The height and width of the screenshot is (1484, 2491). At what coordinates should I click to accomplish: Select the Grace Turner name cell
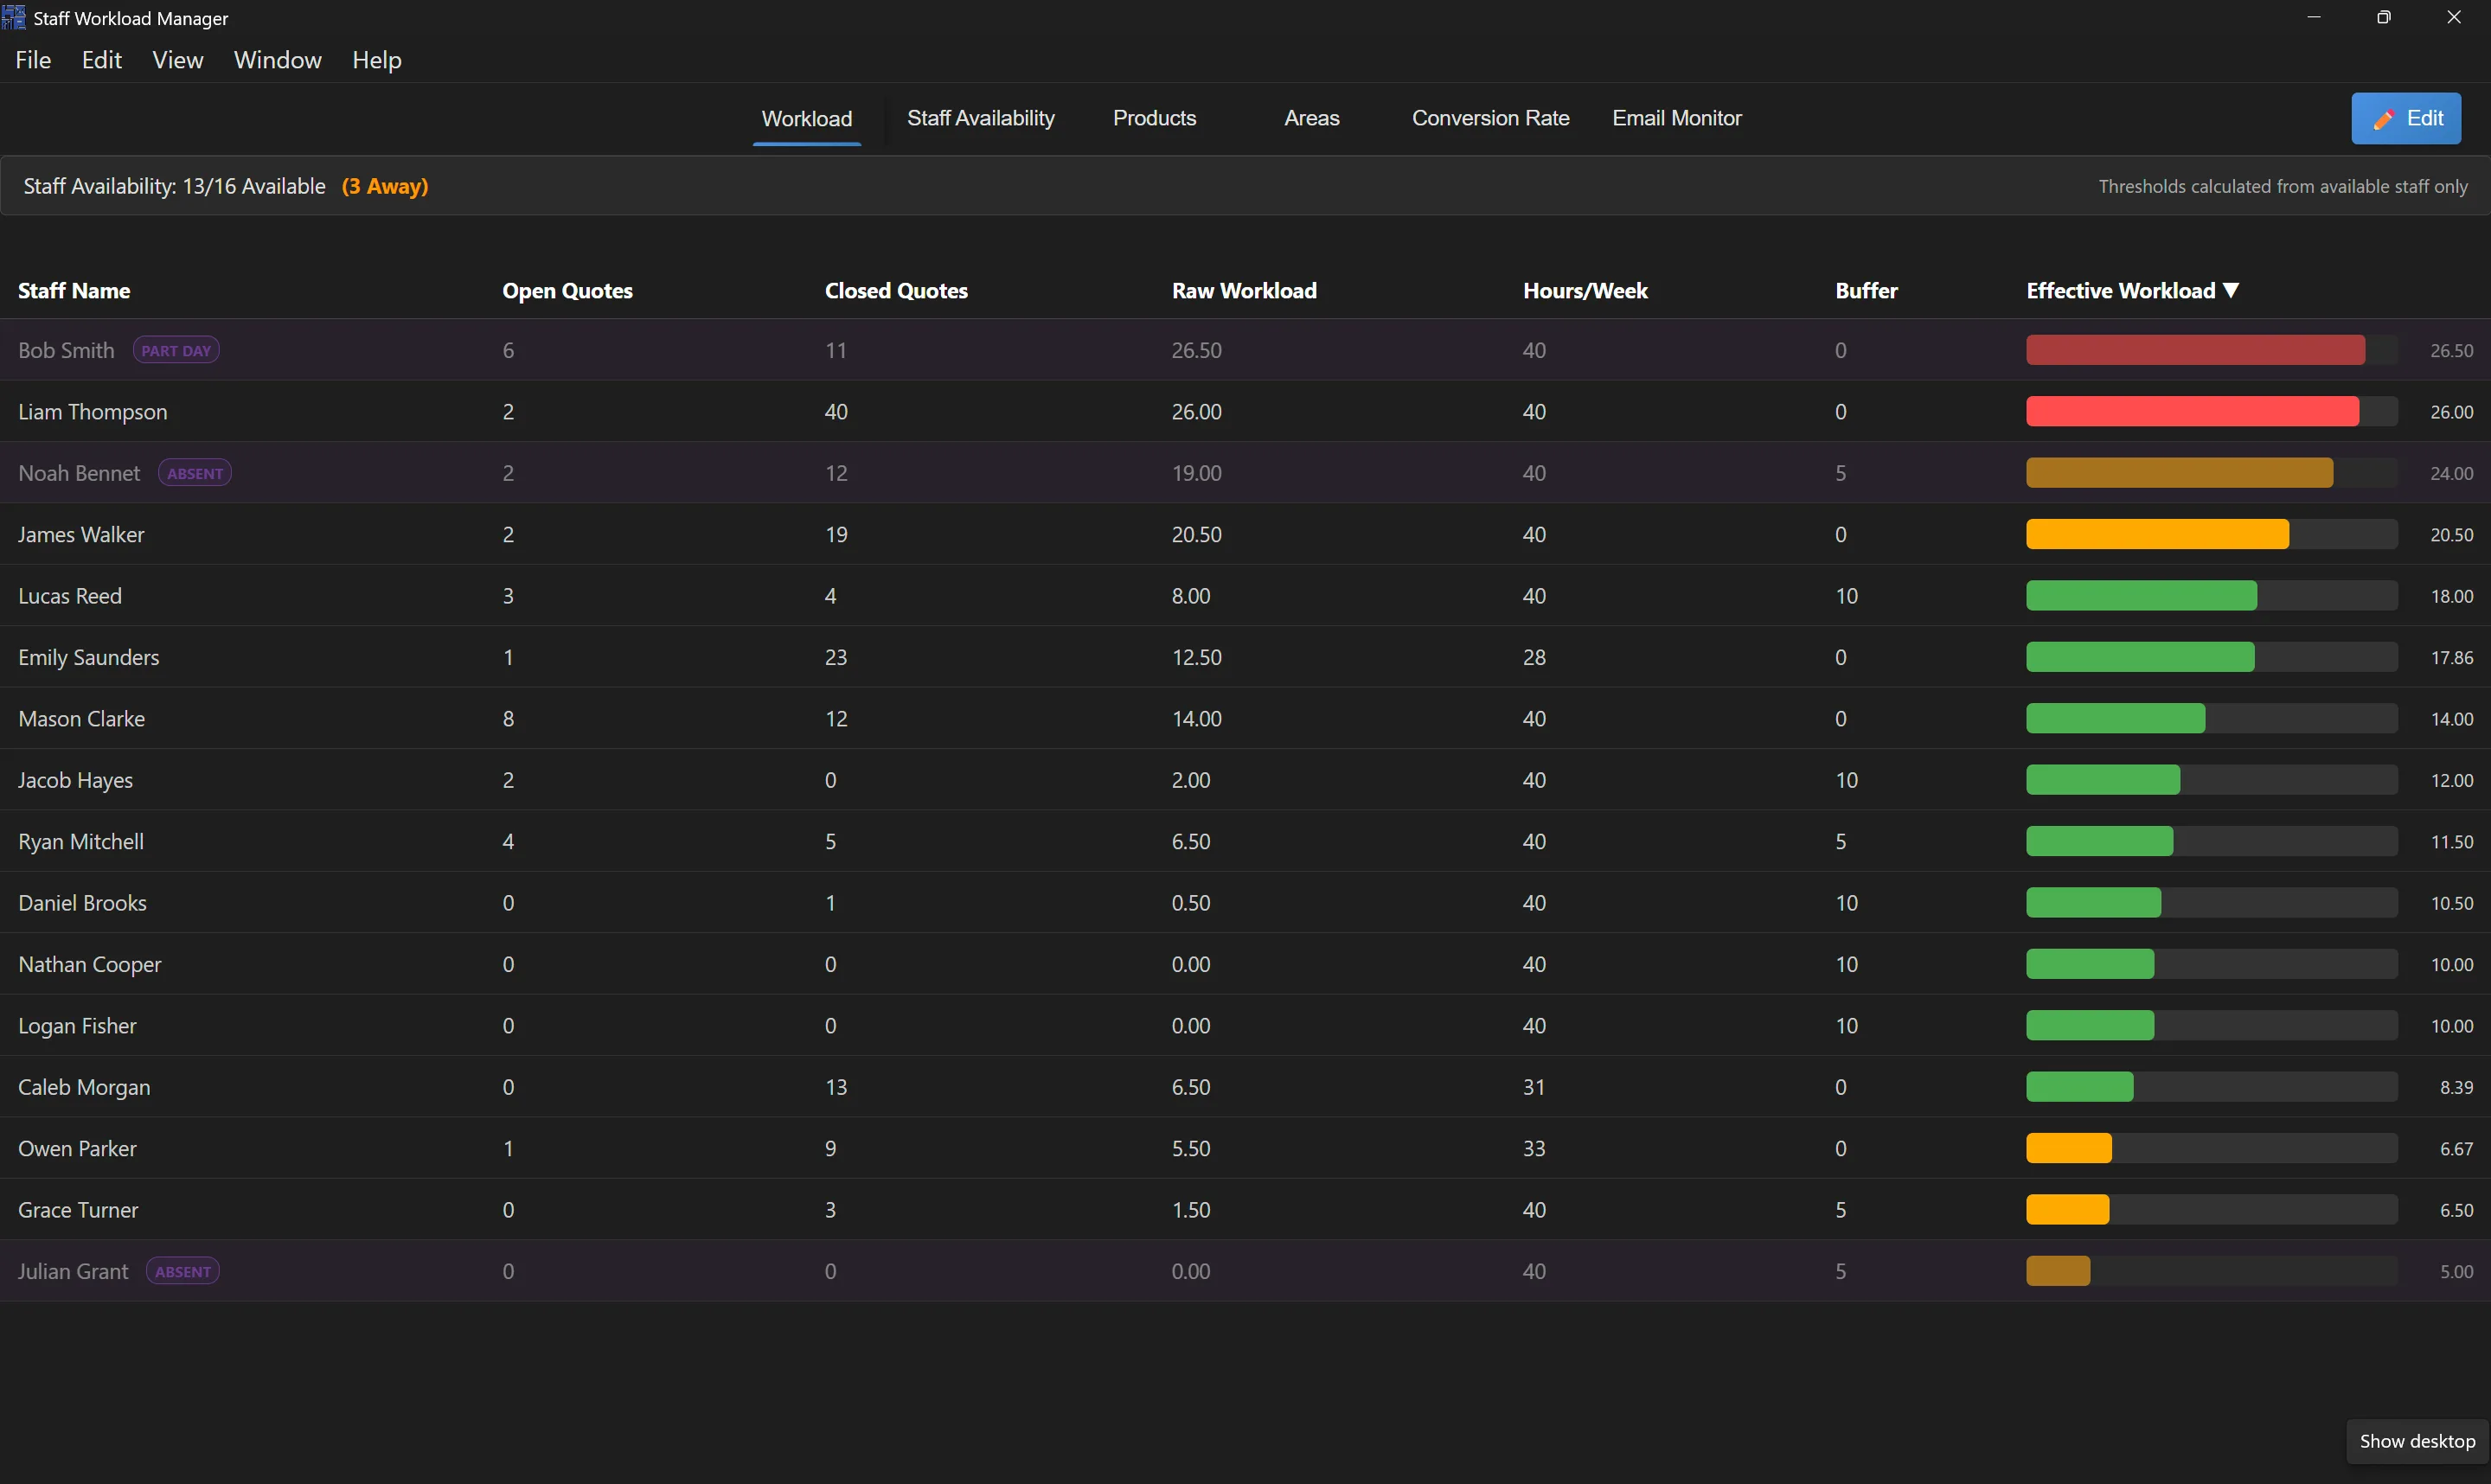[78, 1210]
